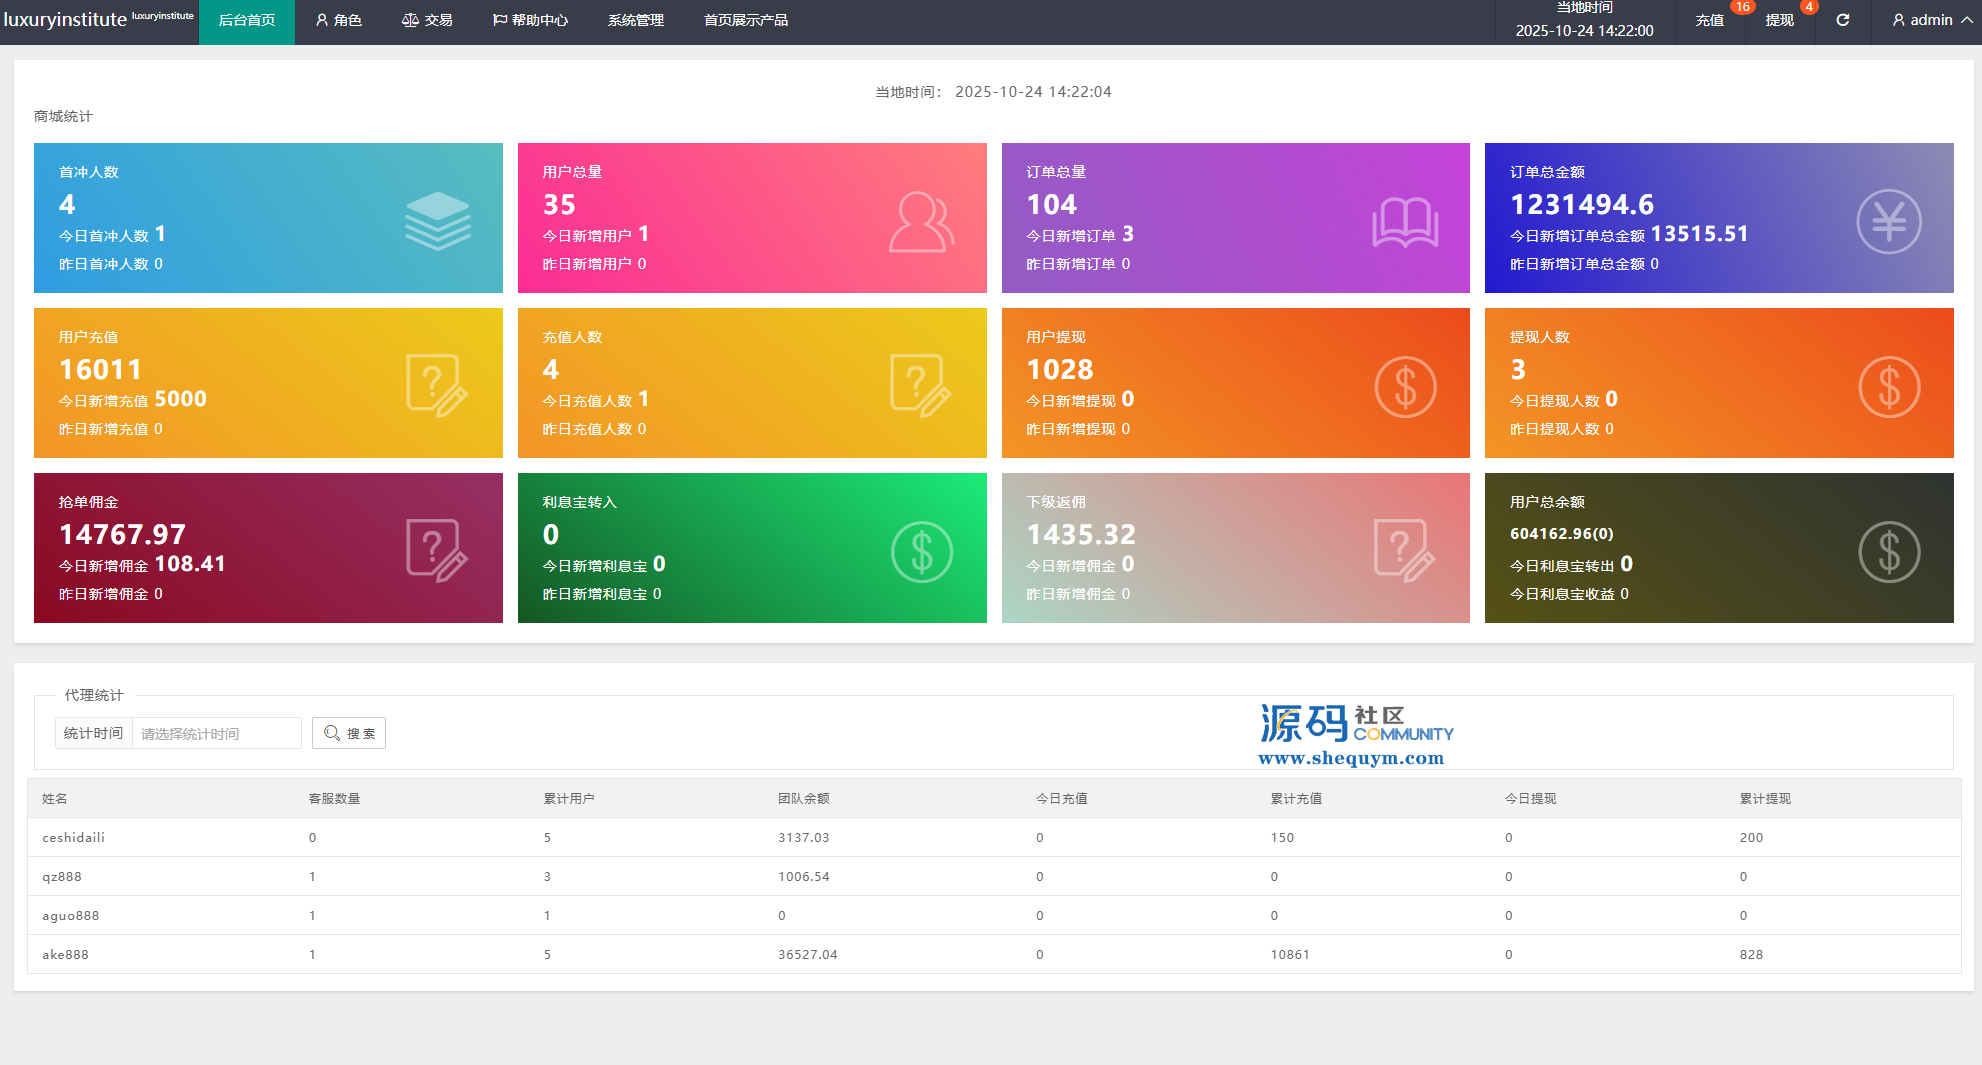Open 充值 notifications with badge 16

[1710, 20]
